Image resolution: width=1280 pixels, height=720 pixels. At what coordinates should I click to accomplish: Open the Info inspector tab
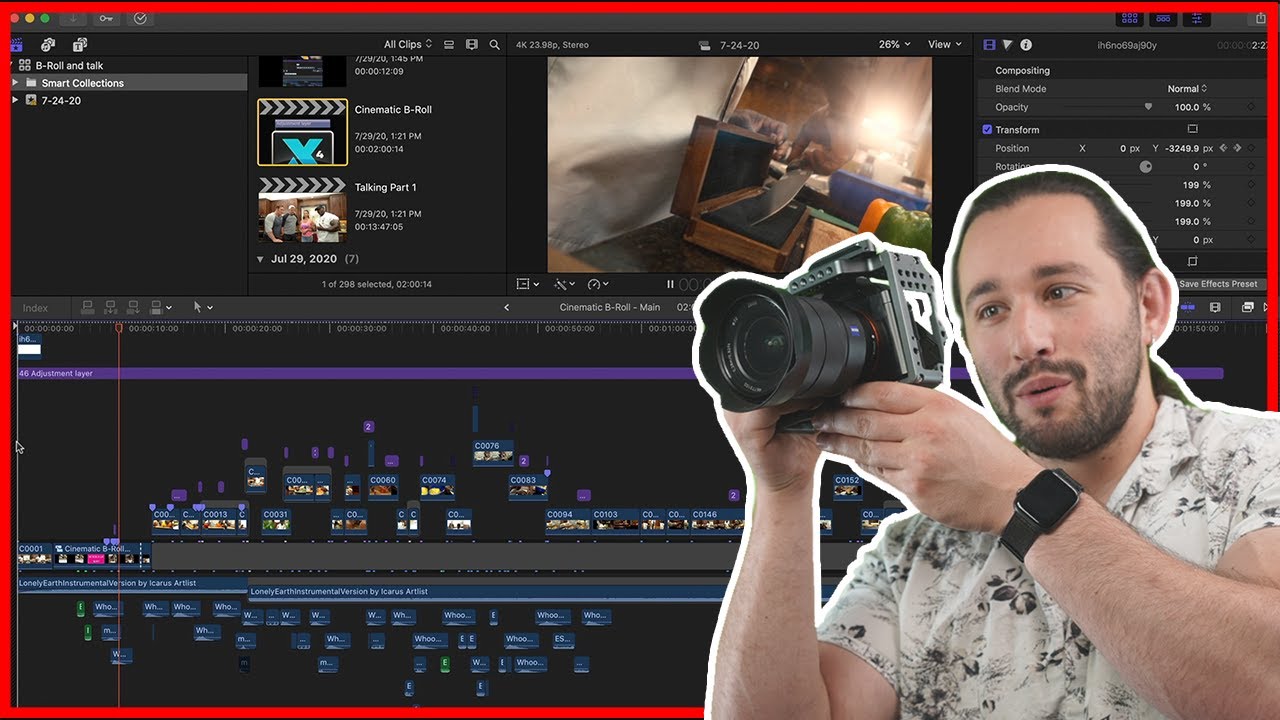pos(1026,45)
